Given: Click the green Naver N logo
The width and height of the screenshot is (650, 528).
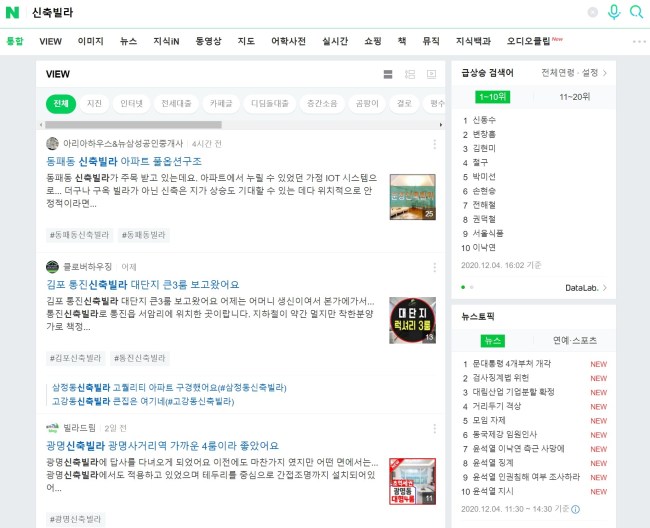Looking at the screenshot, I should tap(12, 12).
